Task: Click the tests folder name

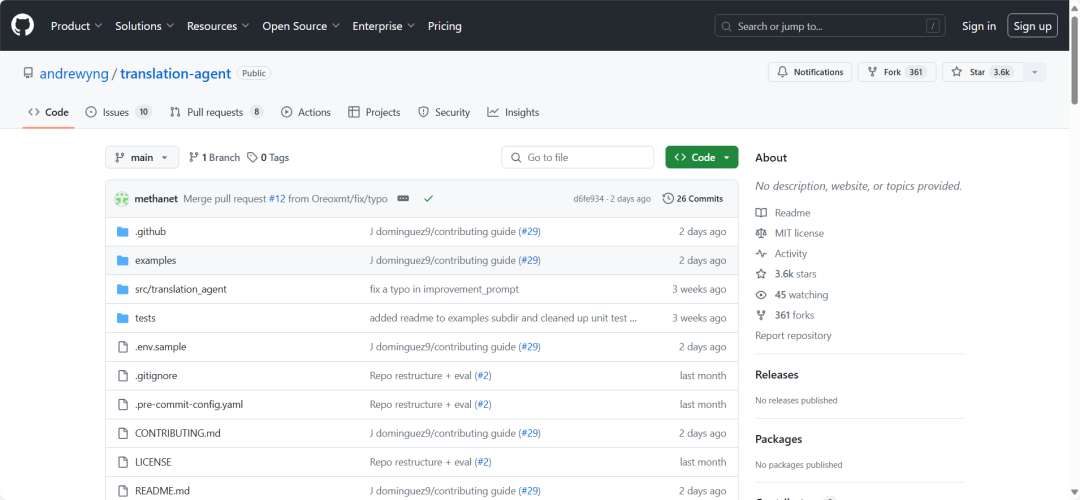Action: pos(145,318)
